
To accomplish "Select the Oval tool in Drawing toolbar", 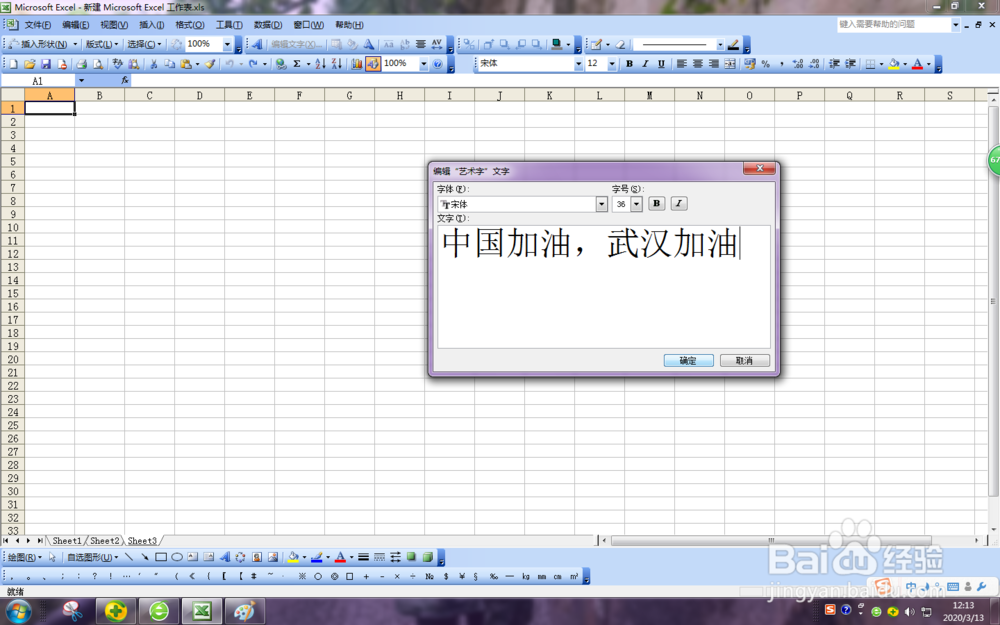I will pyautogui.click(x=177, y=557).
